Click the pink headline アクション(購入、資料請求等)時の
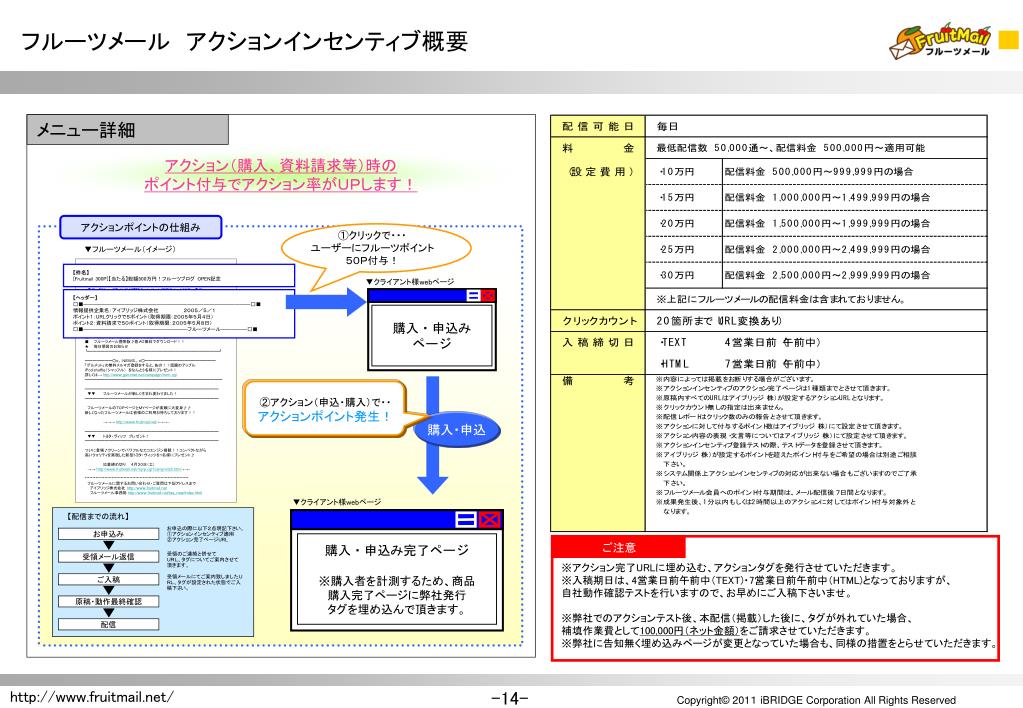 (280, 166)
